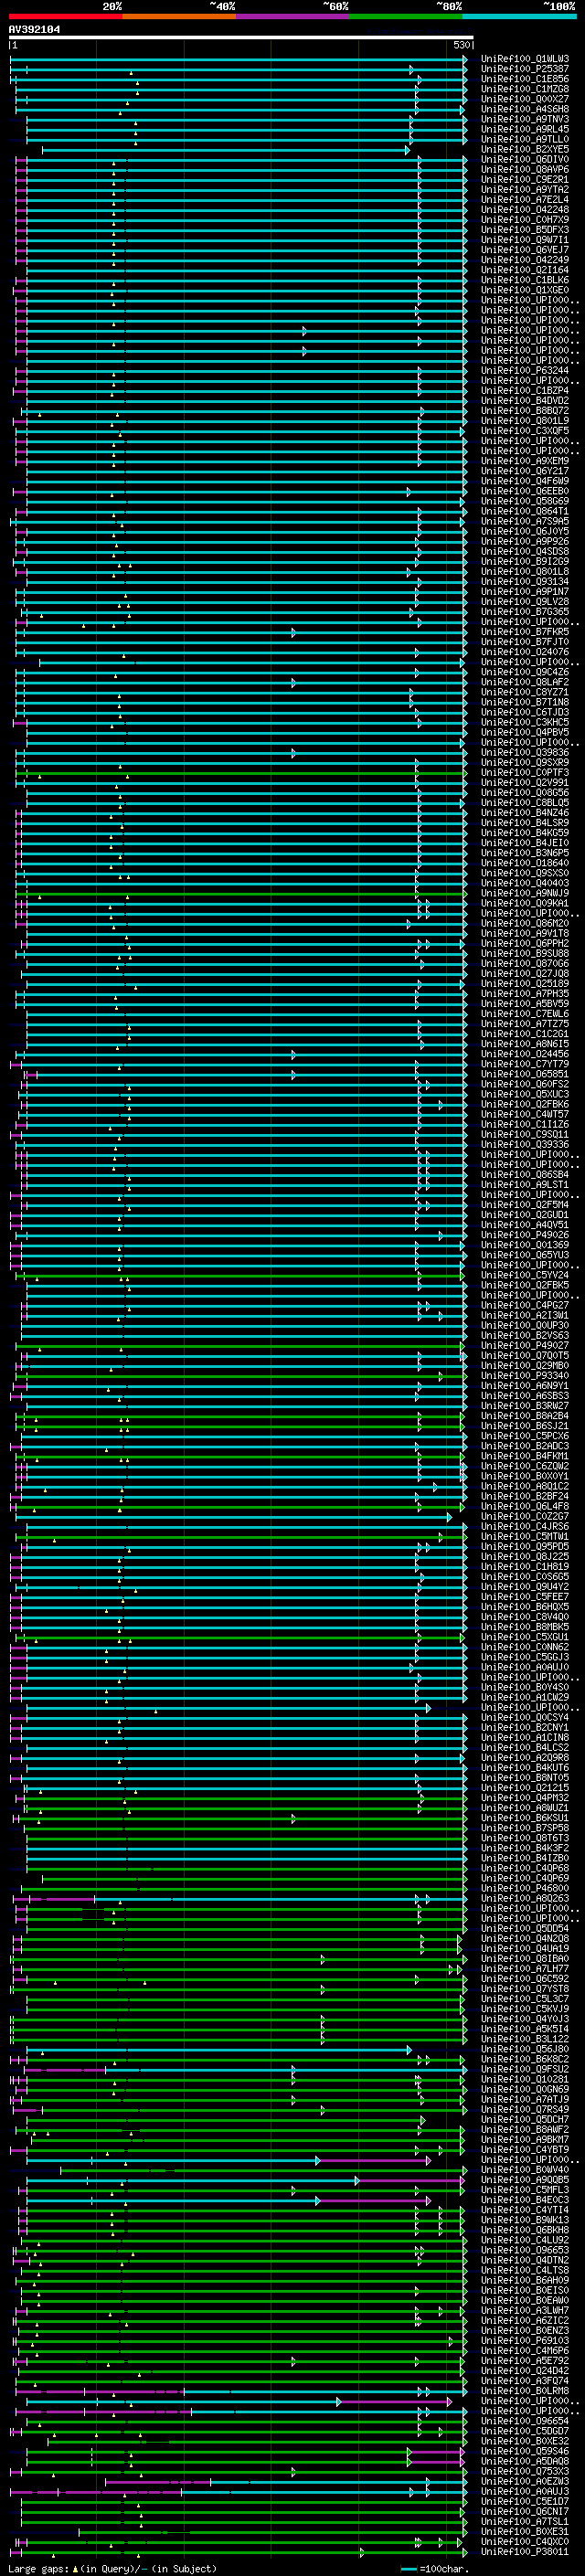Image resolution: width=585 pixels, height=2576 pixels.
Task: Select the UniRef100_C5GGJ3 label
Action: [x=525, y=1657]
